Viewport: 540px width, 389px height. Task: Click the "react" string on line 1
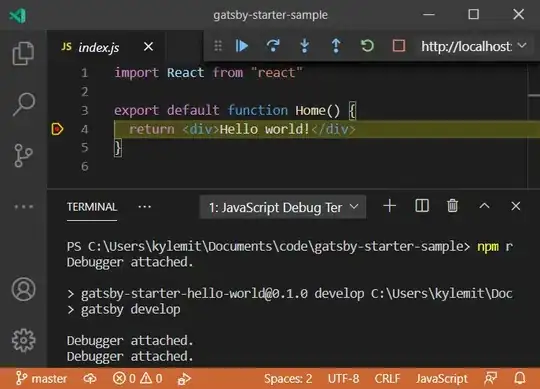[x=277, y=73]
